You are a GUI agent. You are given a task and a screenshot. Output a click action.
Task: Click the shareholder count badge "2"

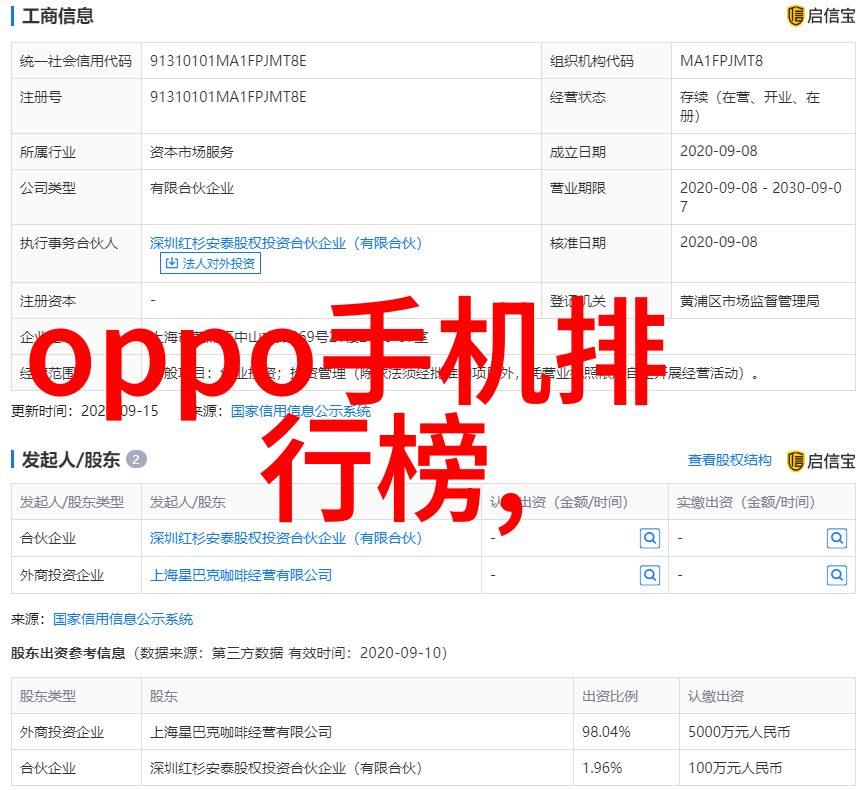pos(136,459)
